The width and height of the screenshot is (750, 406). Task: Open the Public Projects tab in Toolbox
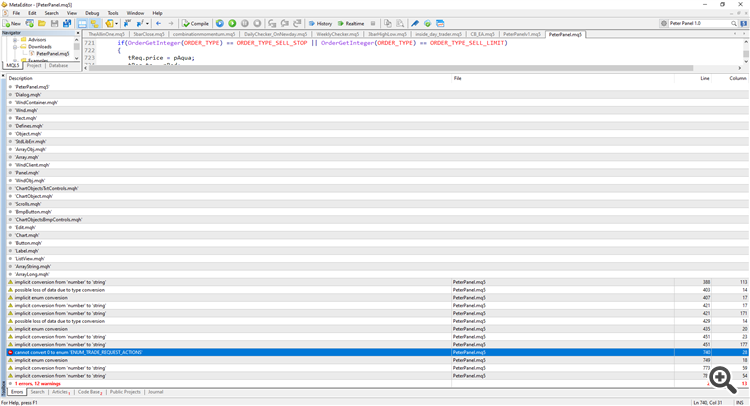pos(125,392)
